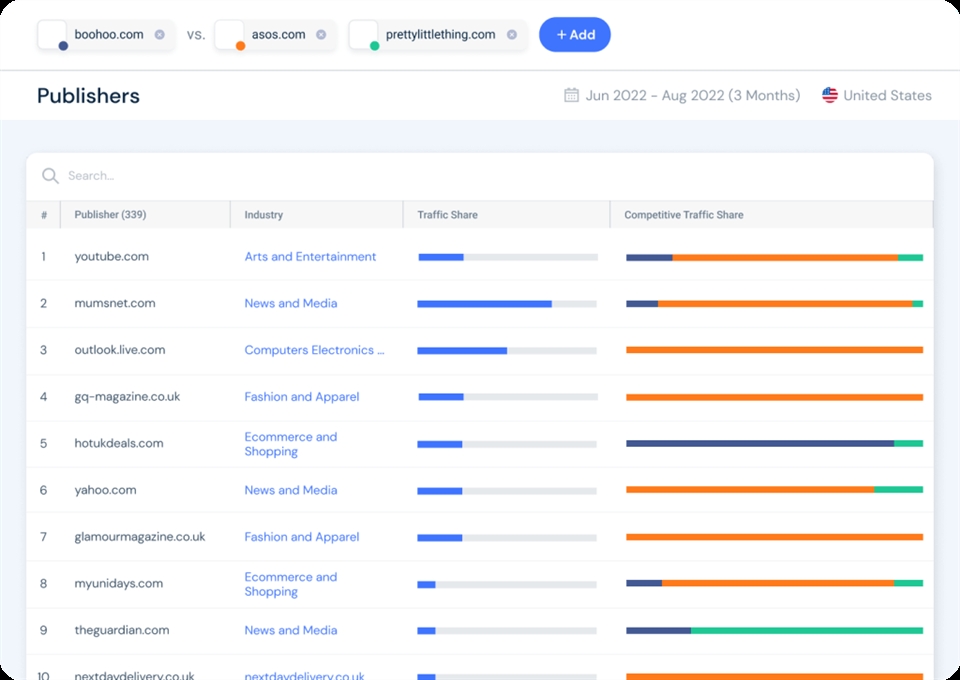Image resolution: width=960 pixels, height=680 pixels.
Task: Visit theguardian.com row link
Action: (x=120, y=630)
